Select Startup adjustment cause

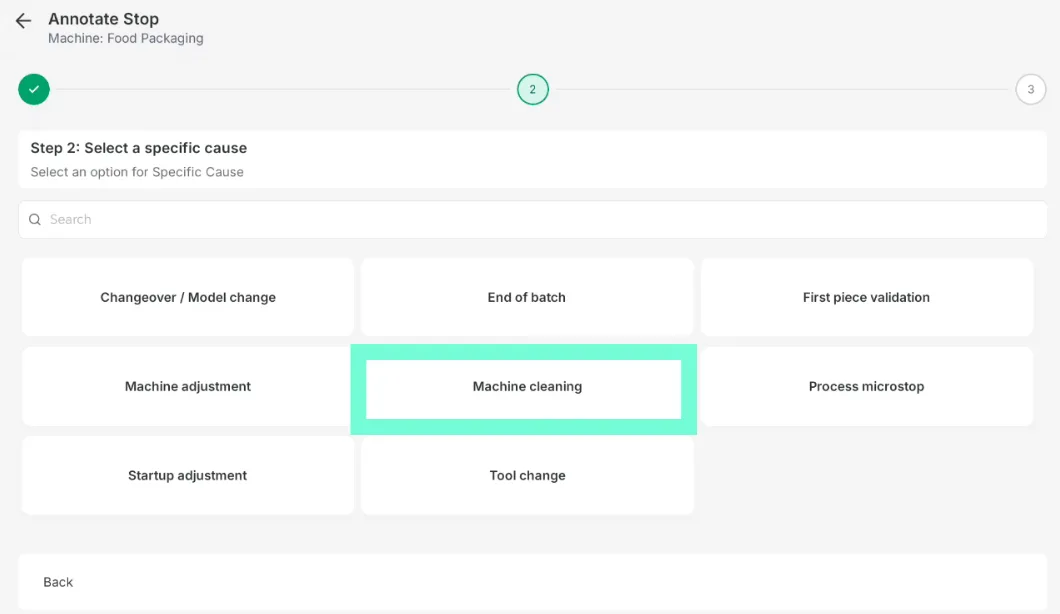coord(188,475)
